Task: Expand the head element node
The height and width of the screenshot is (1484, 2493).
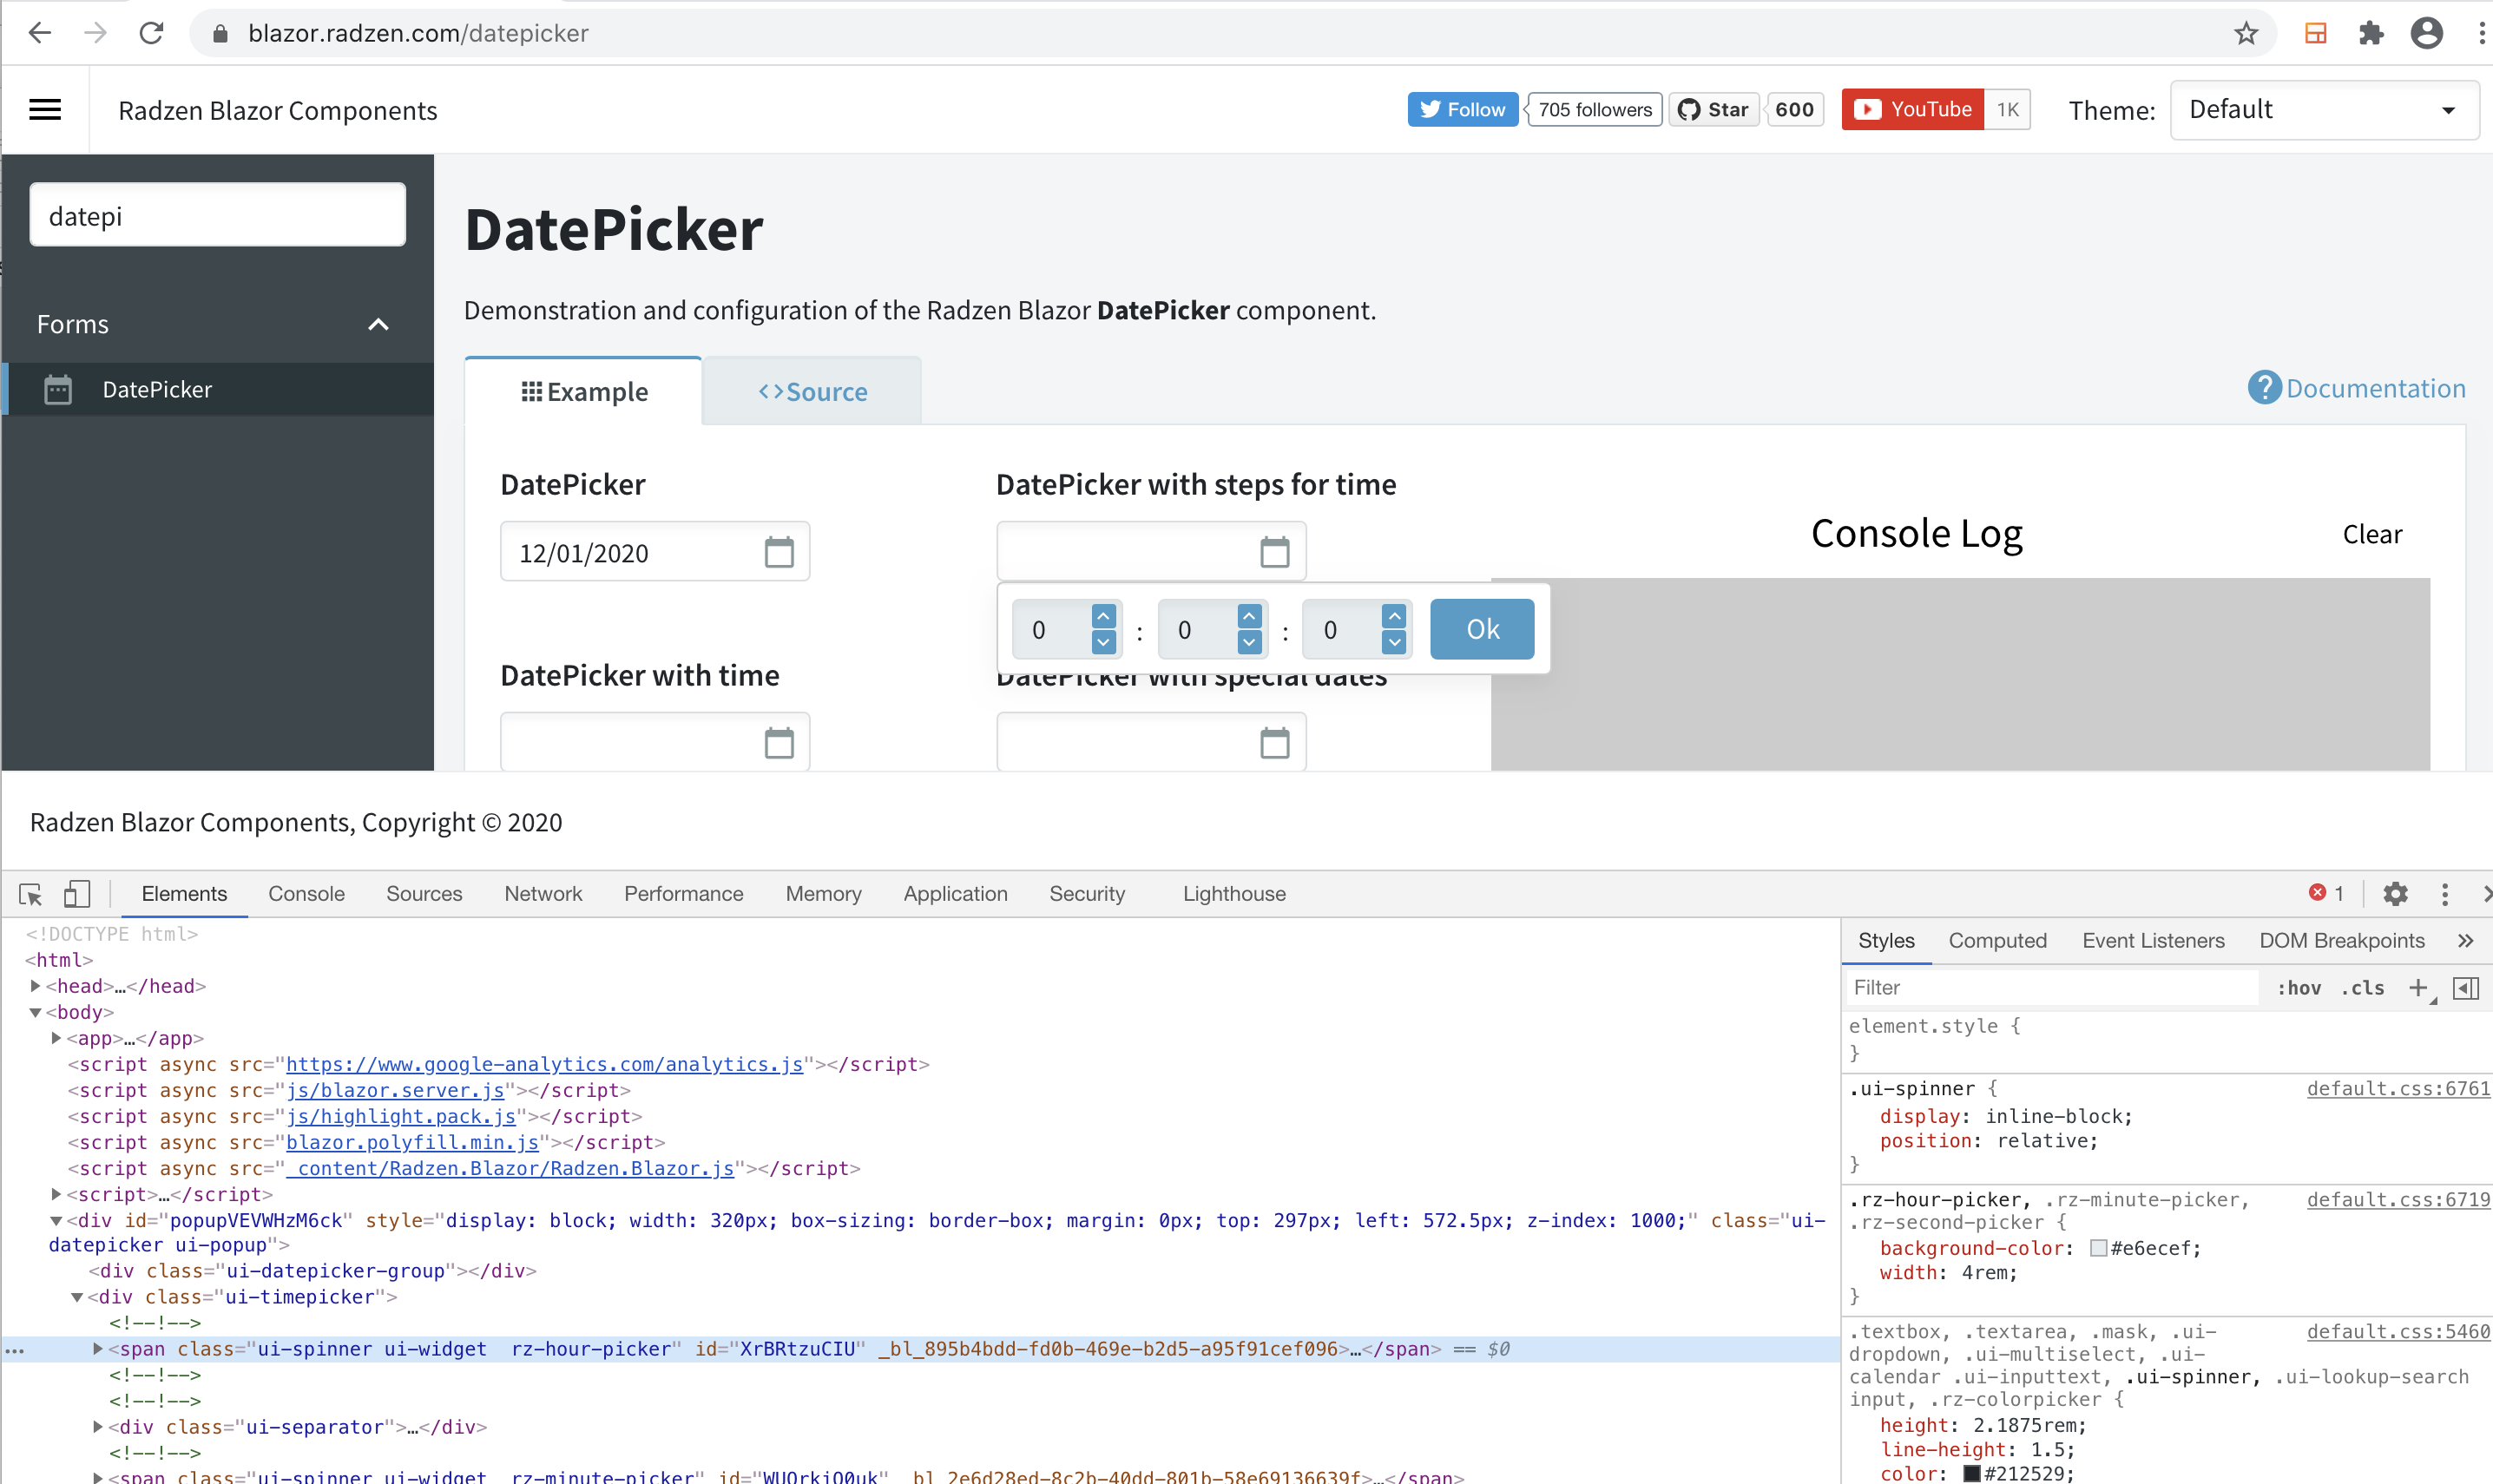Action: [x=36, y=986]
